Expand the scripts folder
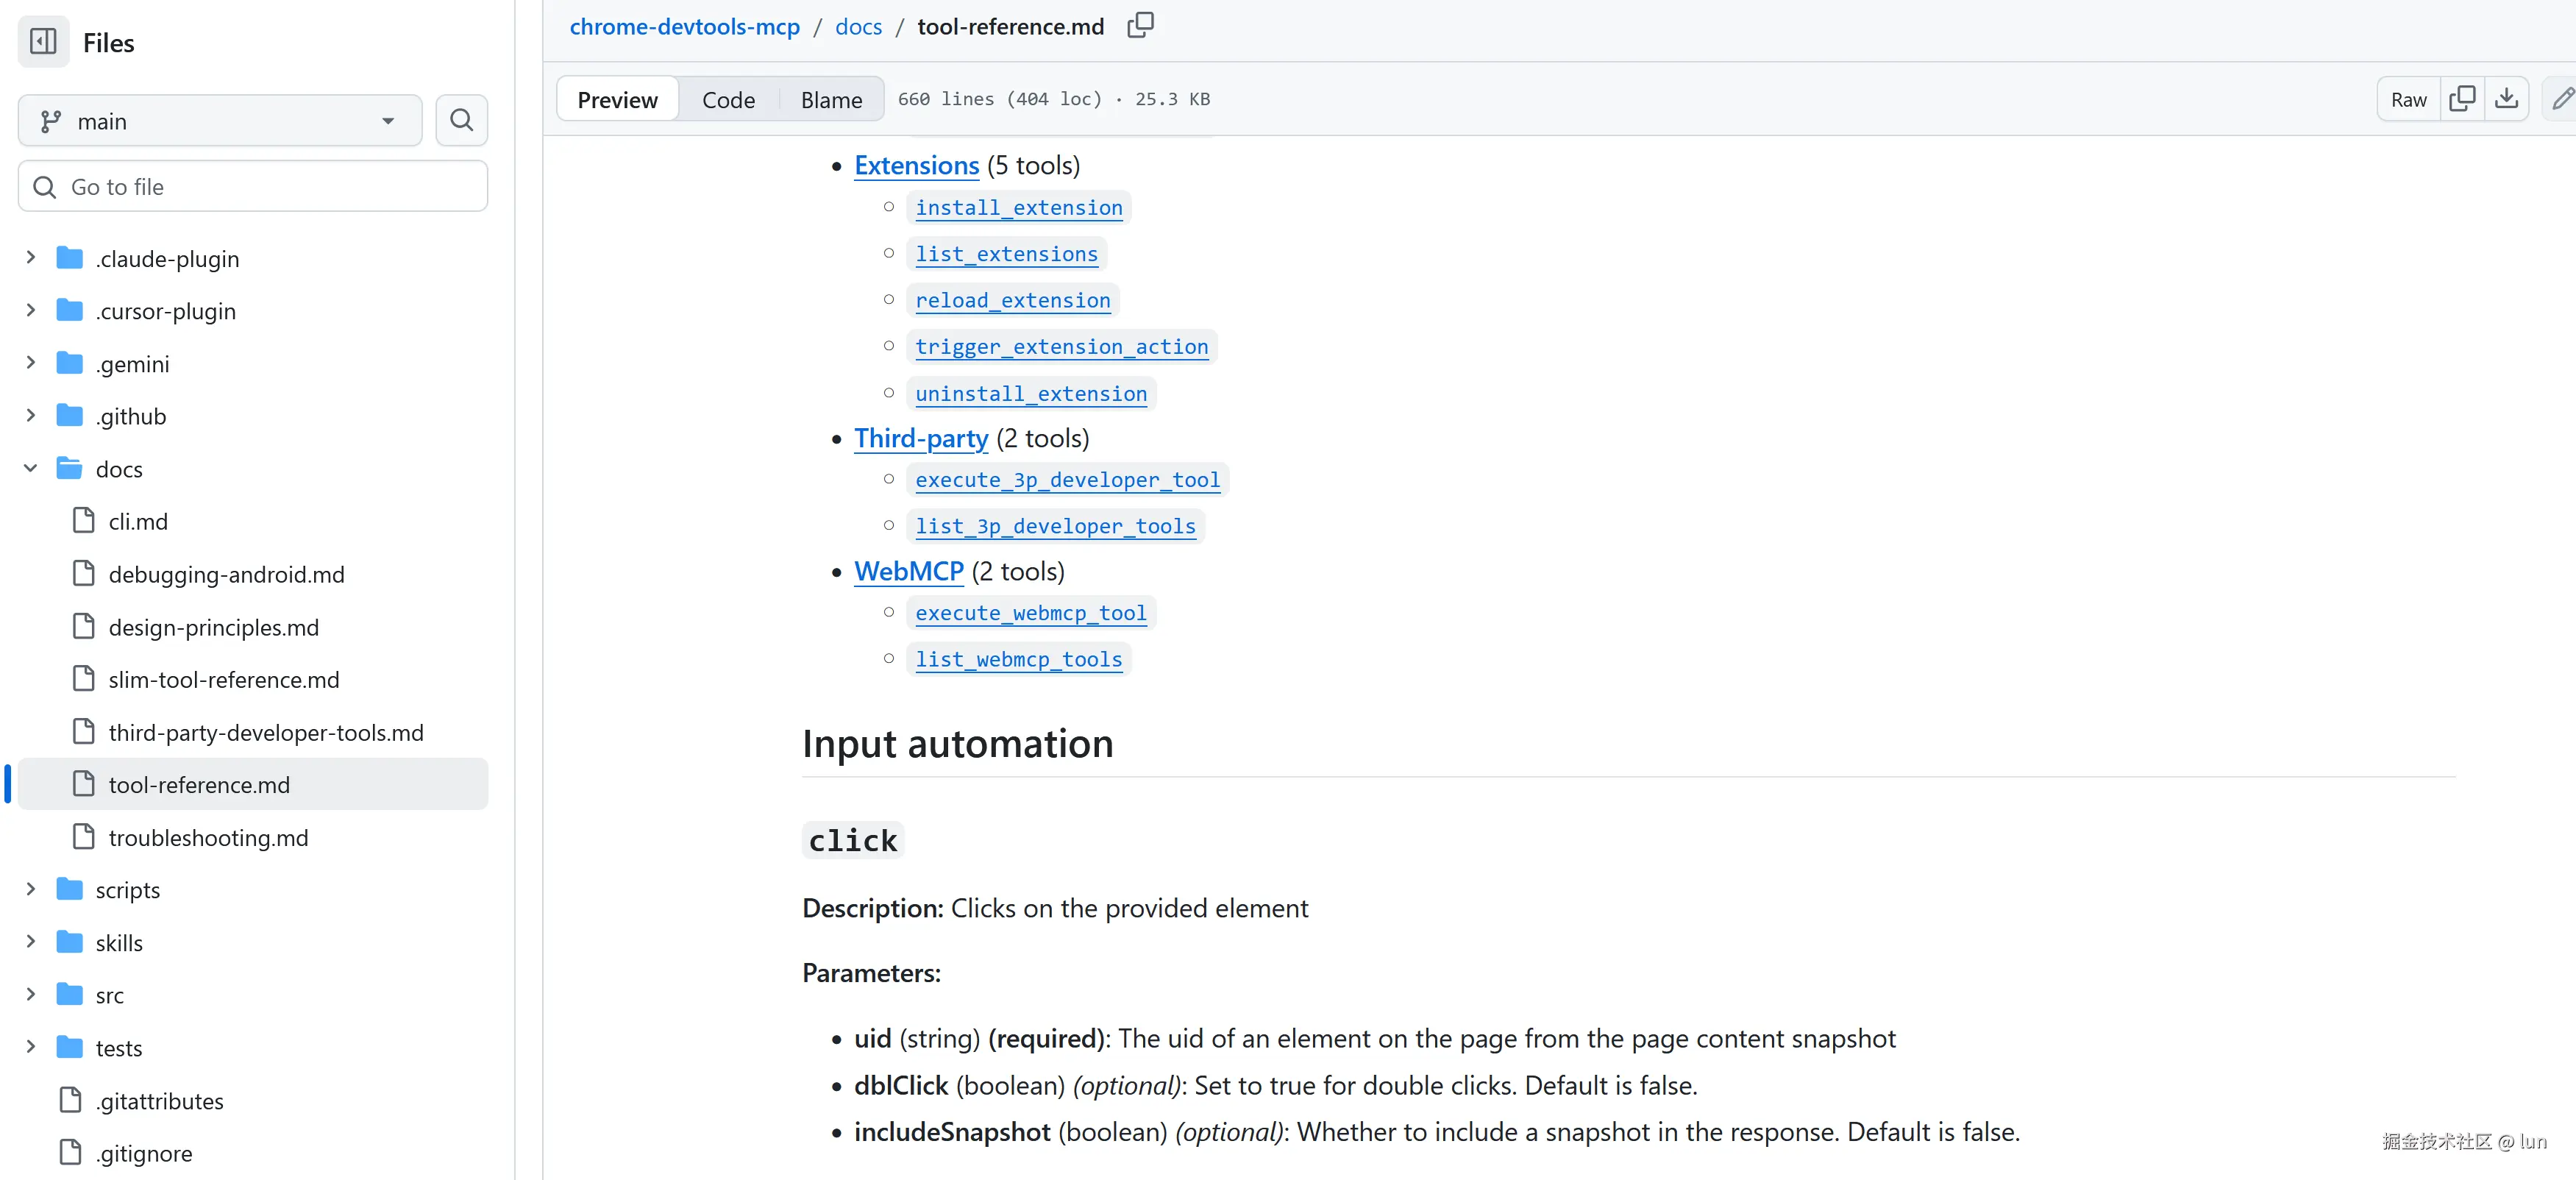This screenshot has height=1180, width=2576. coord(31,889)
